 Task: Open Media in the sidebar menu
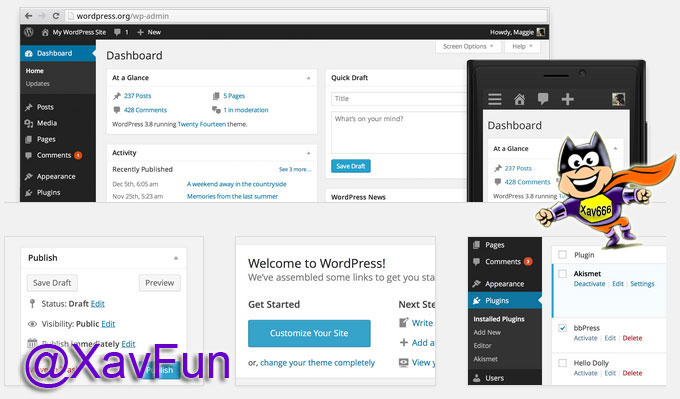coord(46,123)
